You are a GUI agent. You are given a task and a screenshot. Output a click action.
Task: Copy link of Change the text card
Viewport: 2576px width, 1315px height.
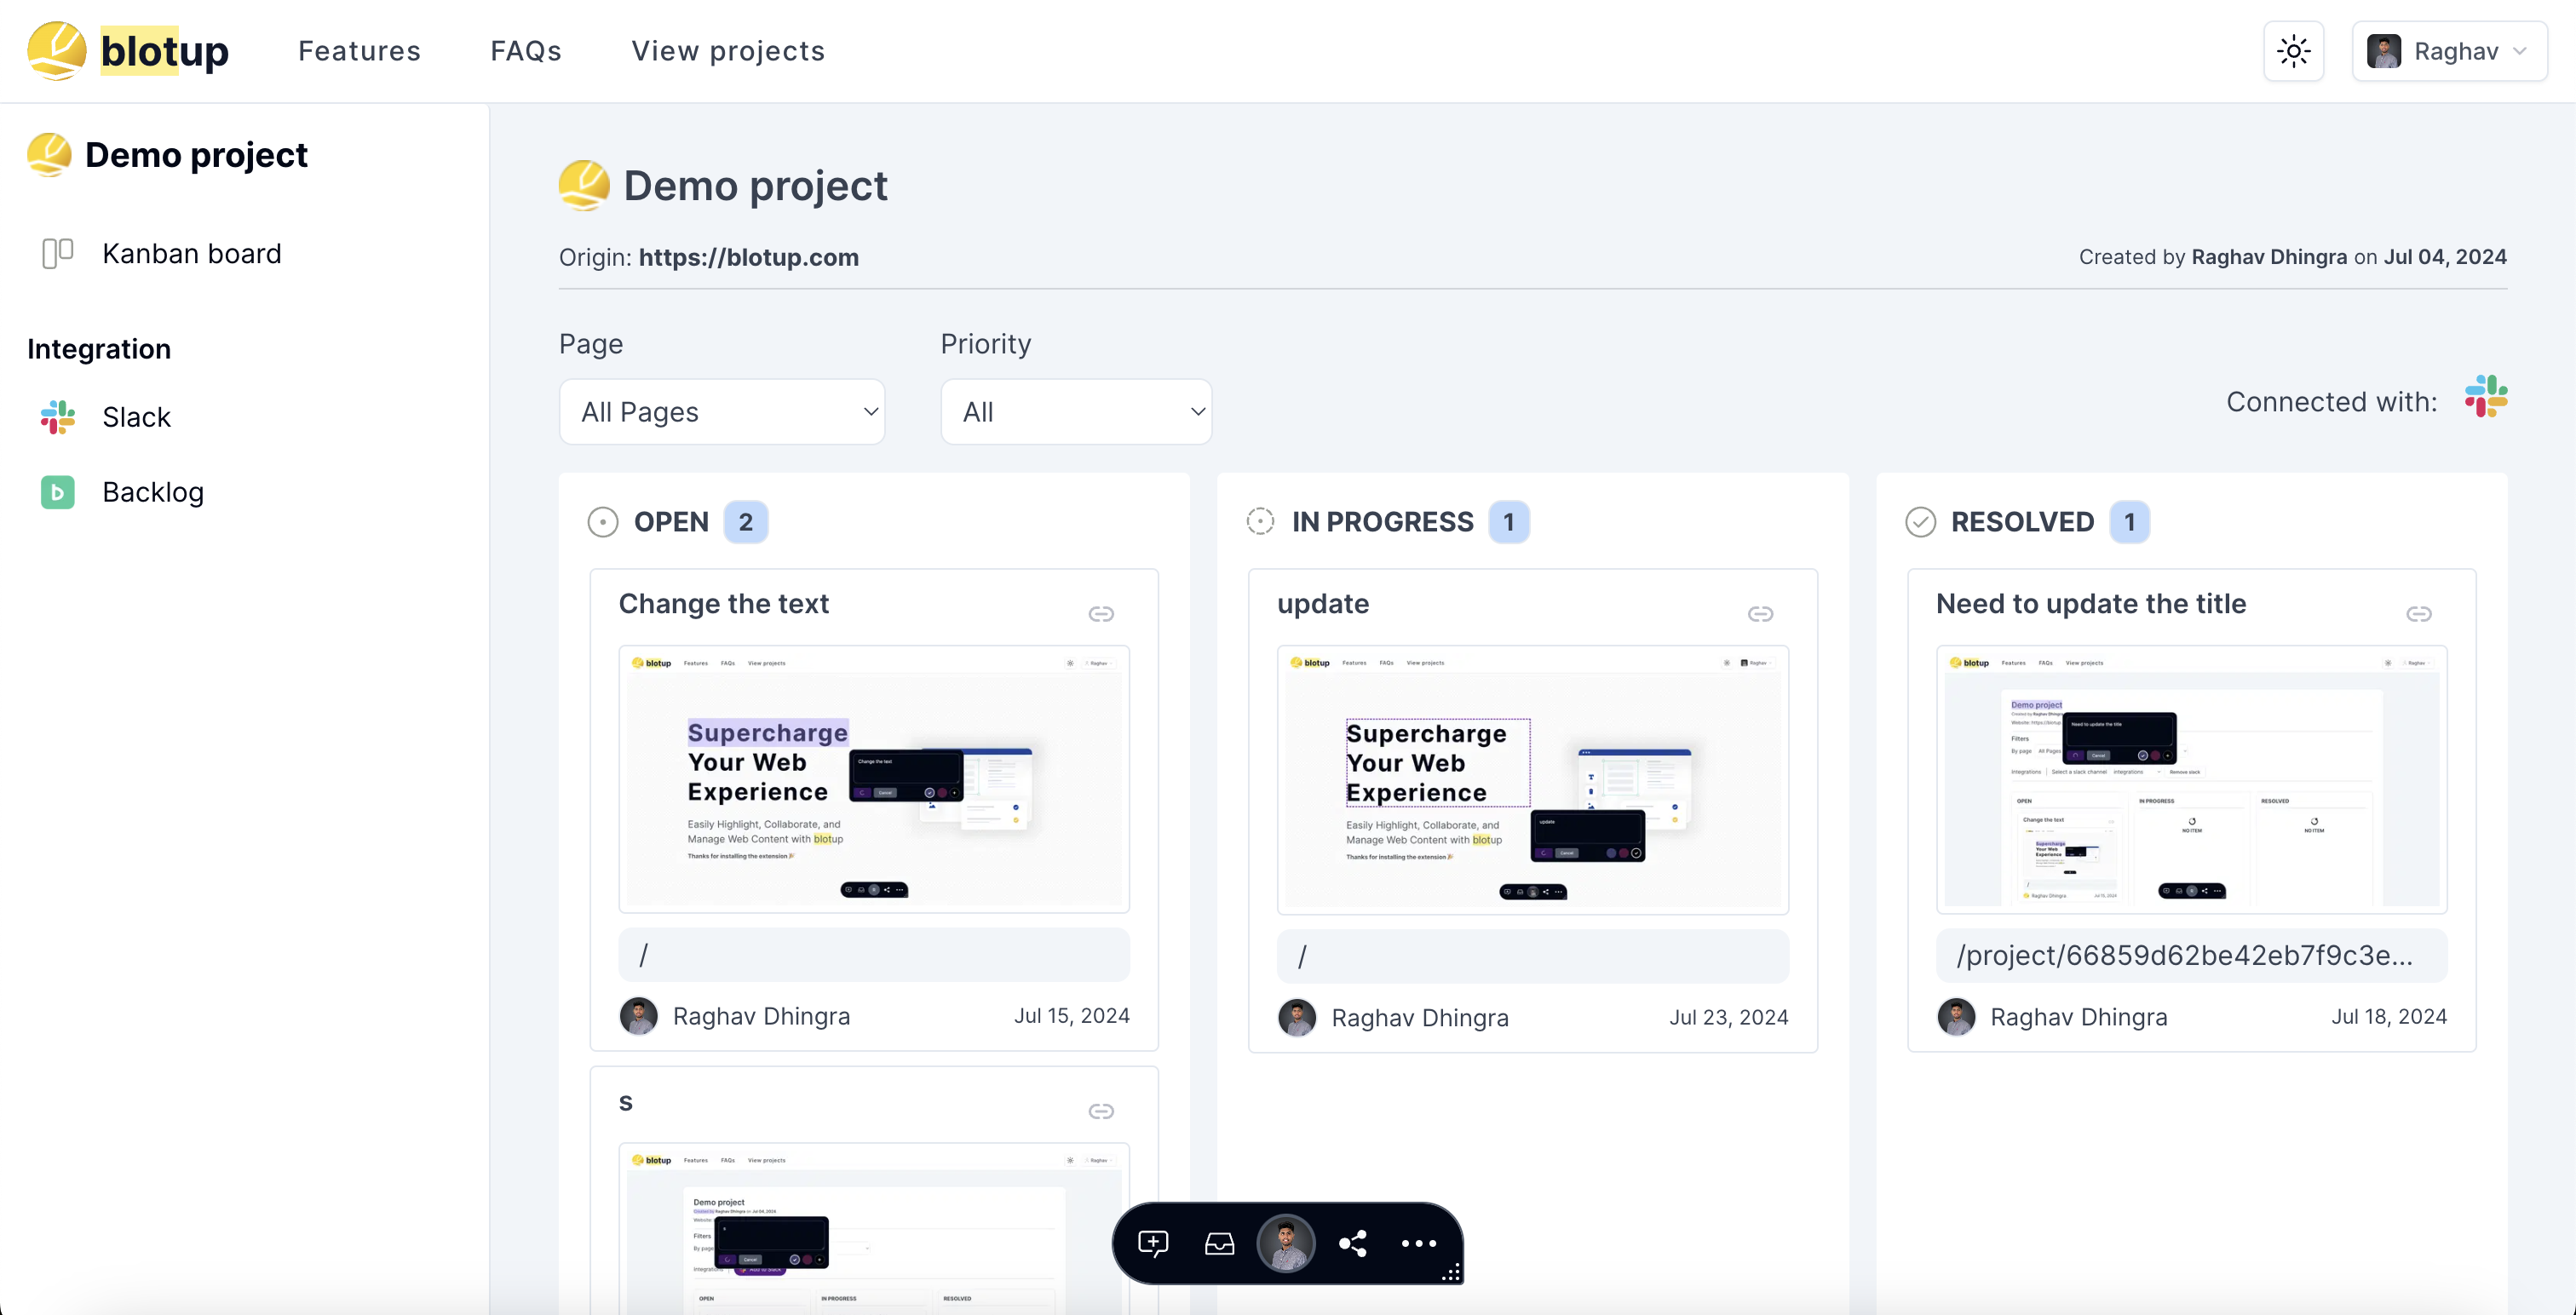tap(1101, 614)
